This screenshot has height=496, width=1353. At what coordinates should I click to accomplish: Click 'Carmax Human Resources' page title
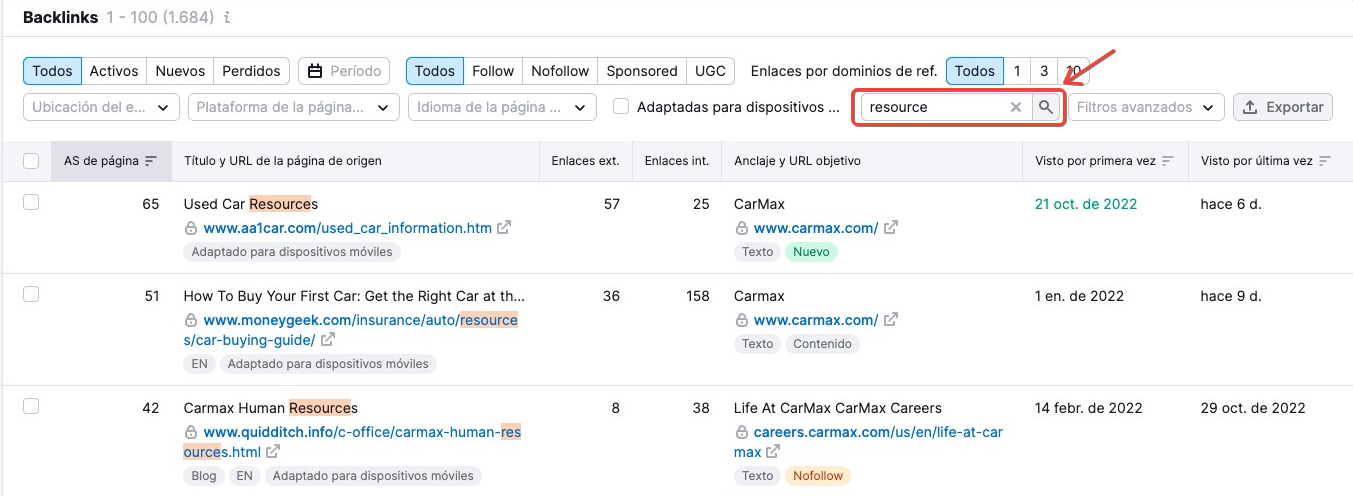[x=271, y=408]
